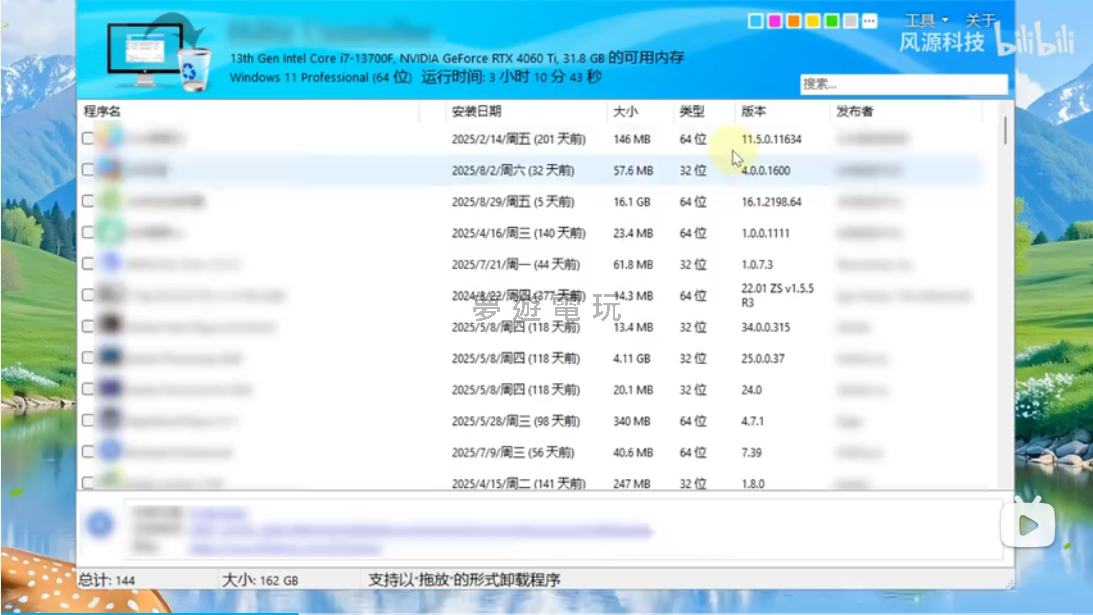Sort the list by the 发布者 column header
The image size is (1093, 615).
[855, 111]
